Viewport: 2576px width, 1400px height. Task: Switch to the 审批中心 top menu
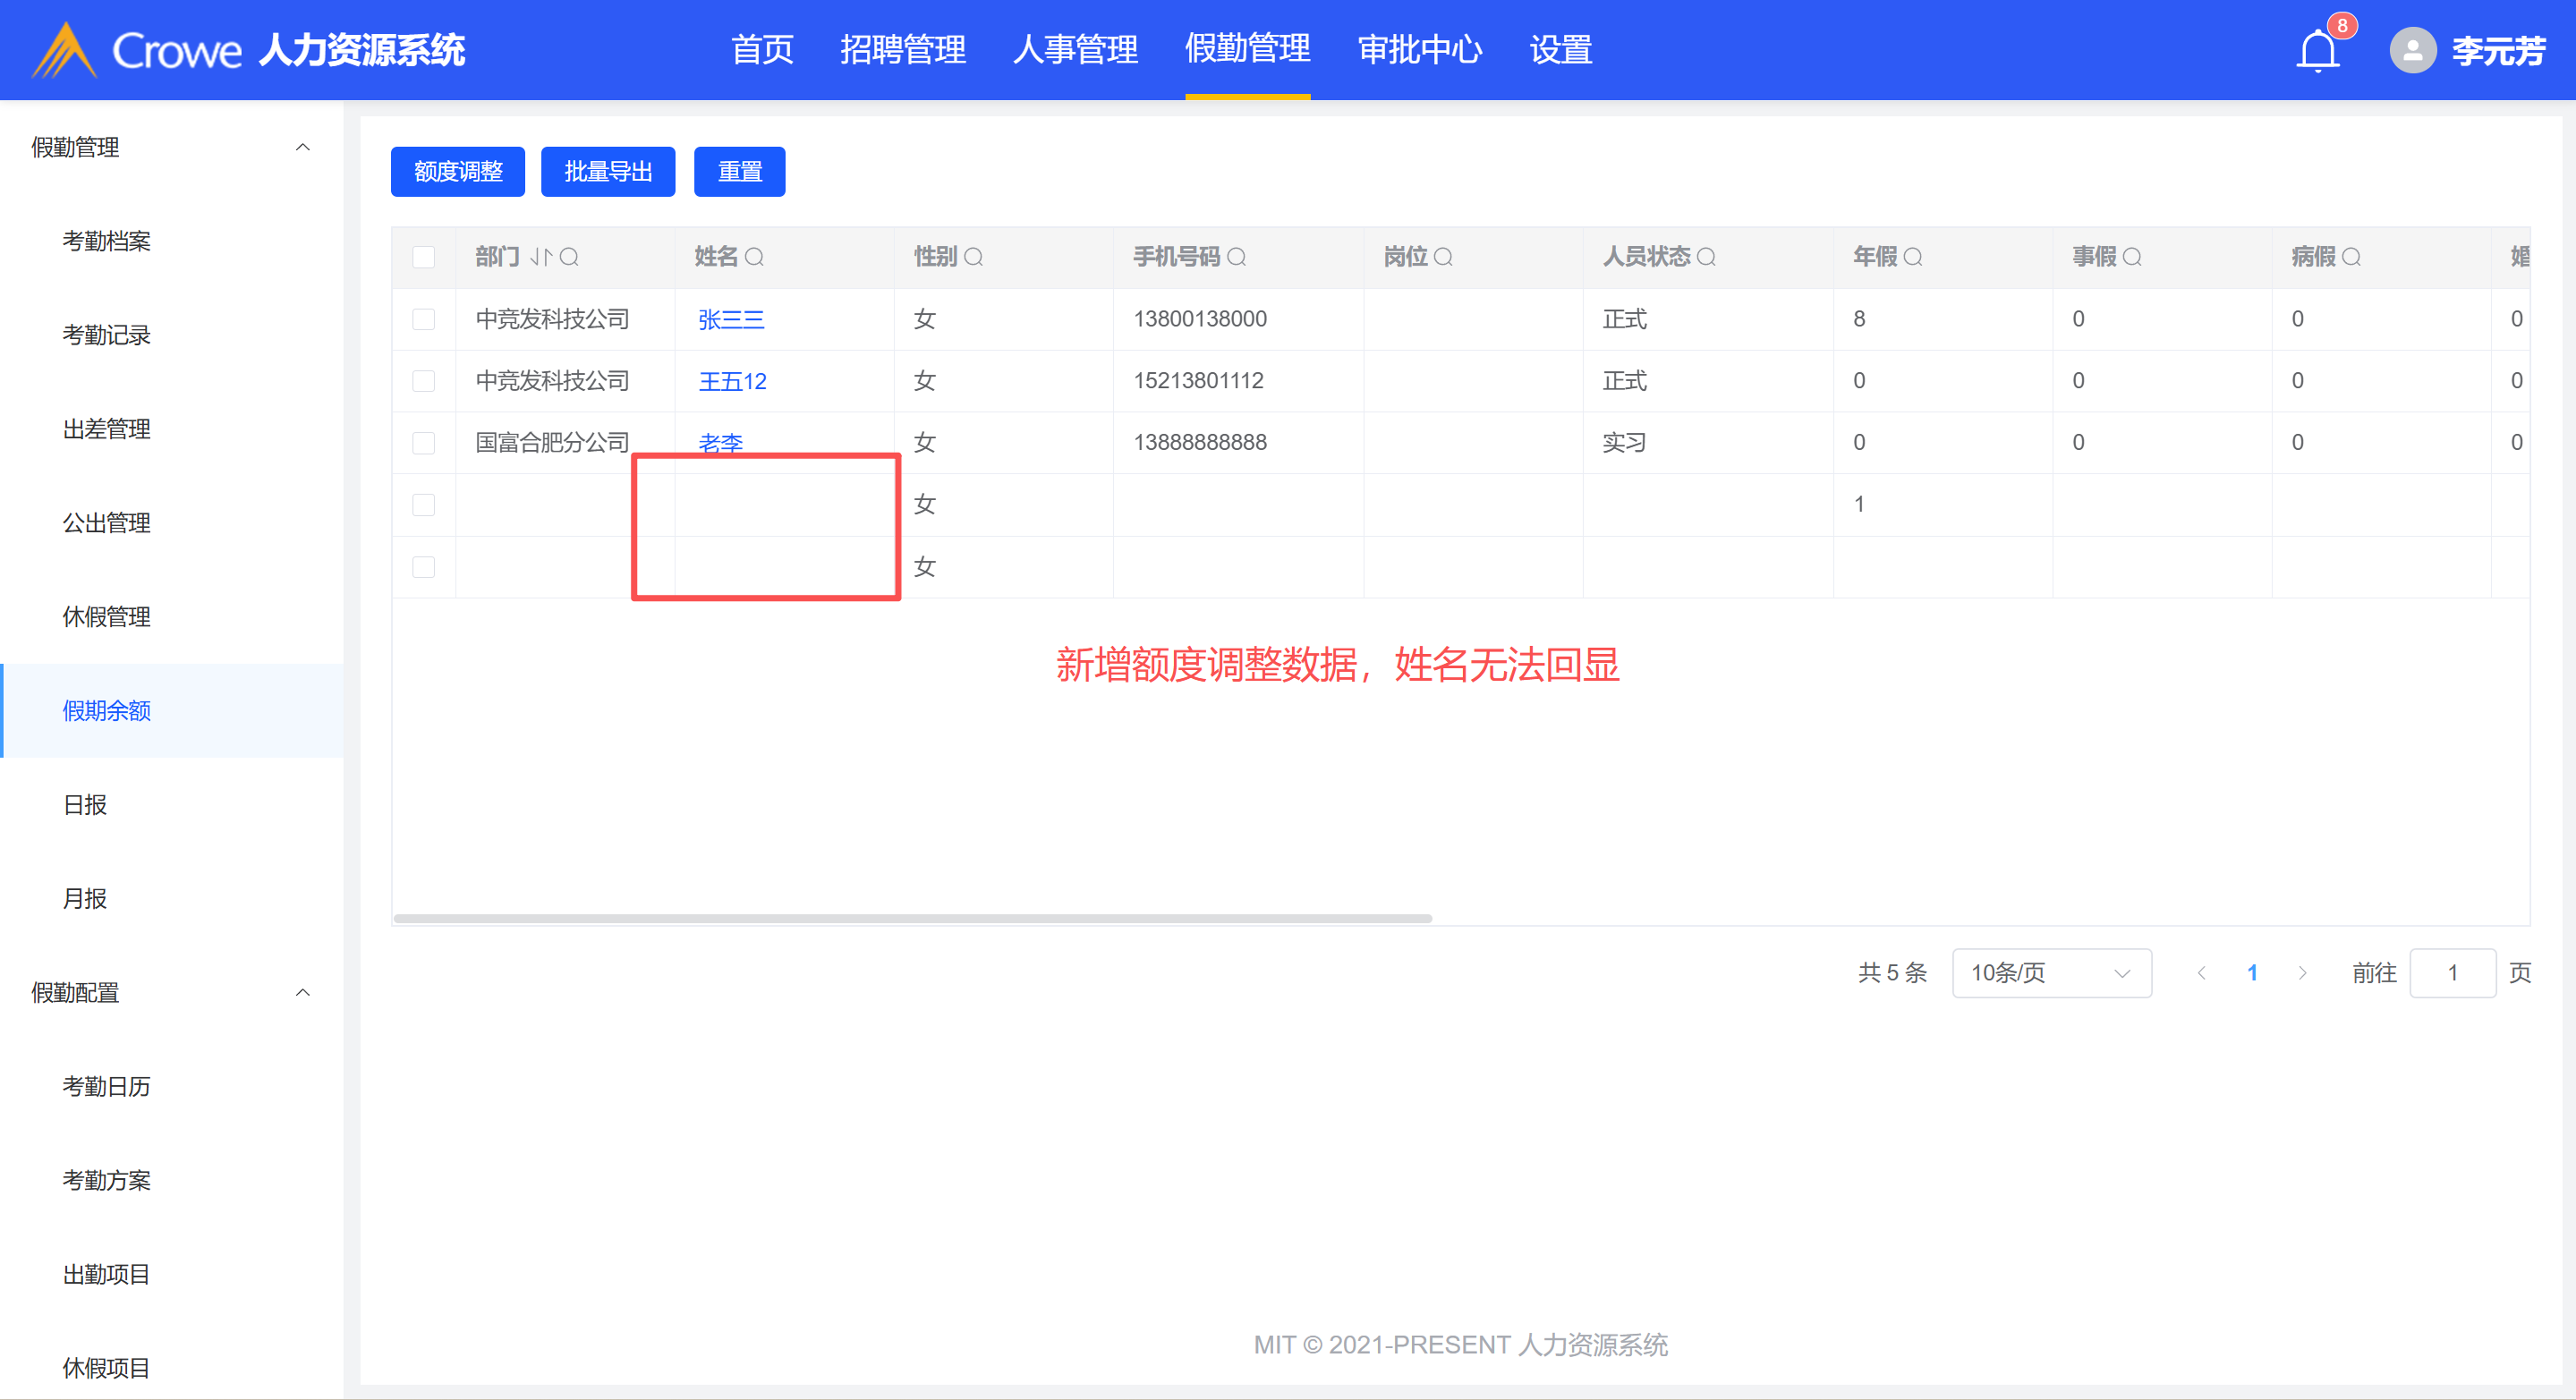click(1419, 50)
